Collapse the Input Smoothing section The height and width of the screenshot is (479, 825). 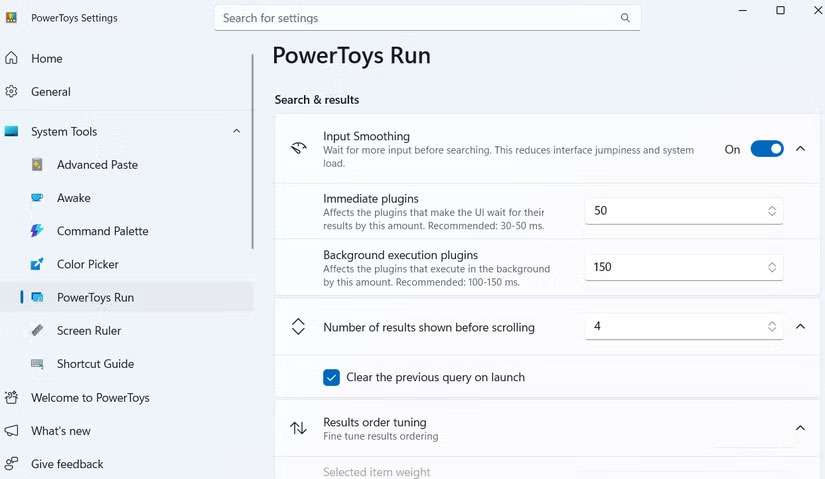[800, 149]
